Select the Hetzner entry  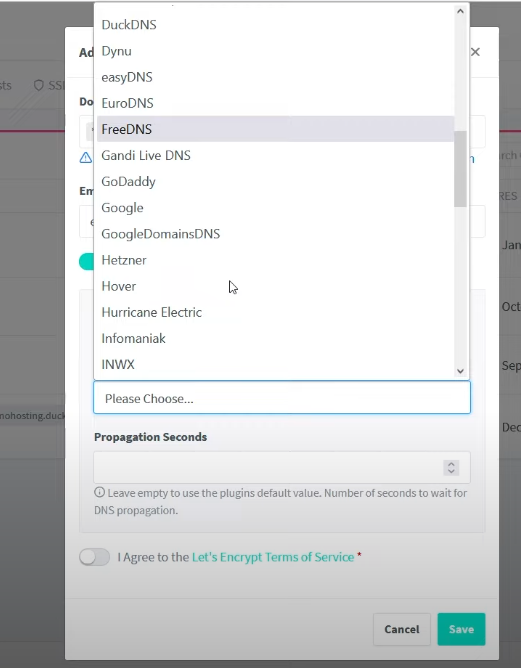coord(275,260)
